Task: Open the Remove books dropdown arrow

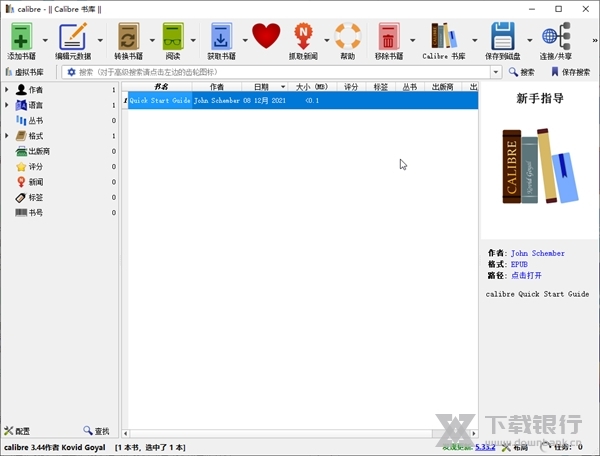Action: point(412,40)
